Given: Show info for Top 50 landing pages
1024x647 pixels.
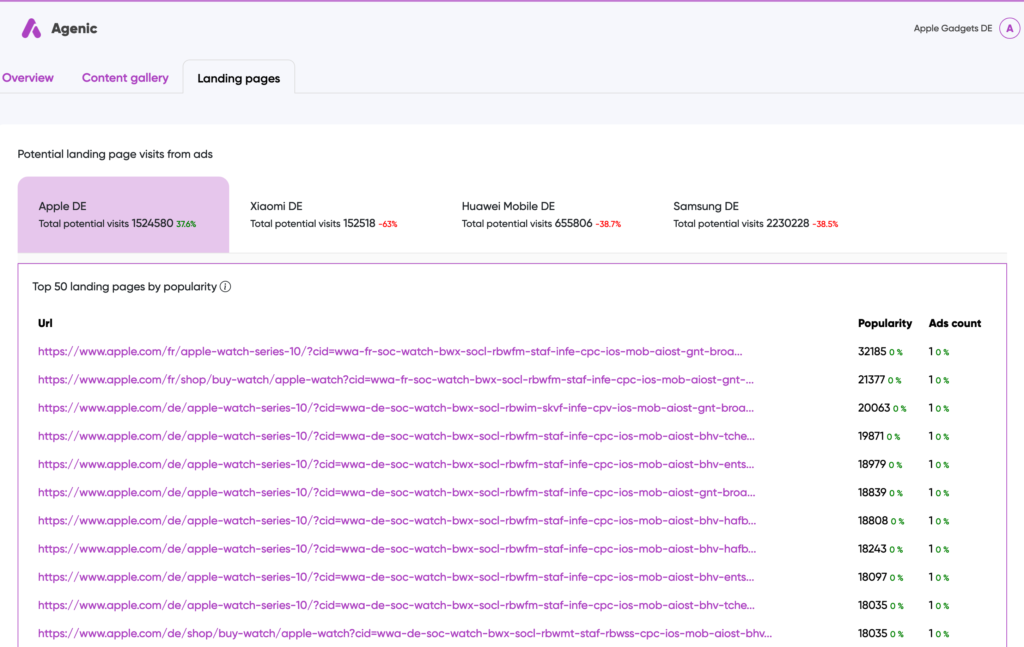Looking at the screenshot, I should [x=225, y=287].
